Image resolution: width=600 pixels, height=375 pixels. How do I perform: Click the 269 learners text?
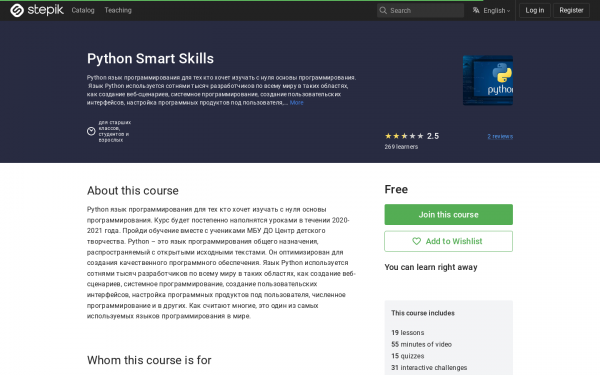[x=401, y=147]
